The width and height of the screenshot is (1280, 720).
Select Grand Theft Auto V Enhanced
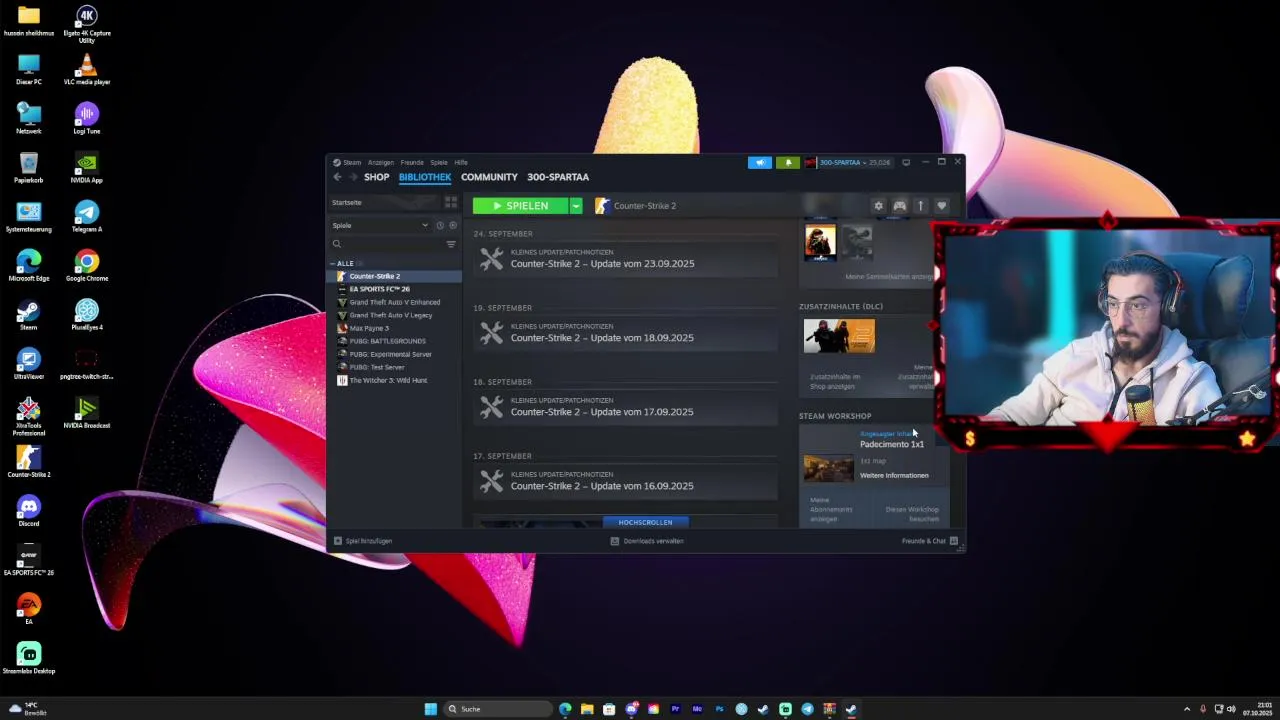396,302
